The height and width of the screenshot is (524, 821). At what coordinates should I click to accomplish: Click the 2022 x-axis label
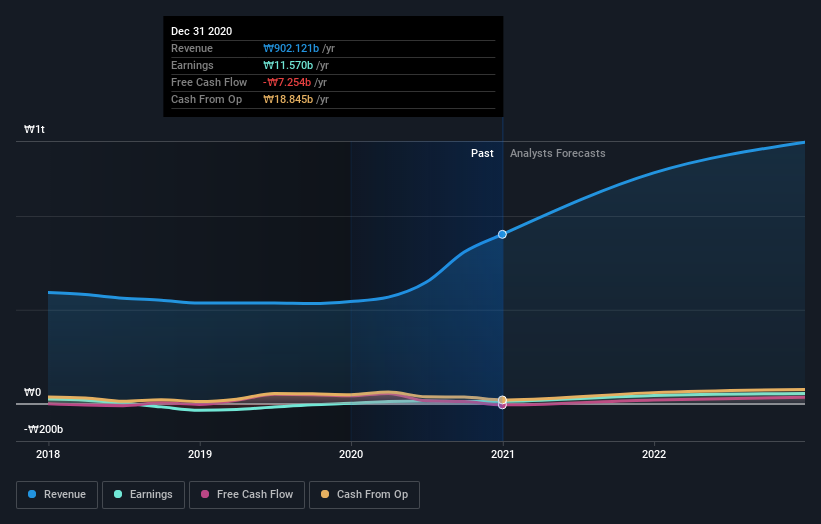click(x=654, y=454)
